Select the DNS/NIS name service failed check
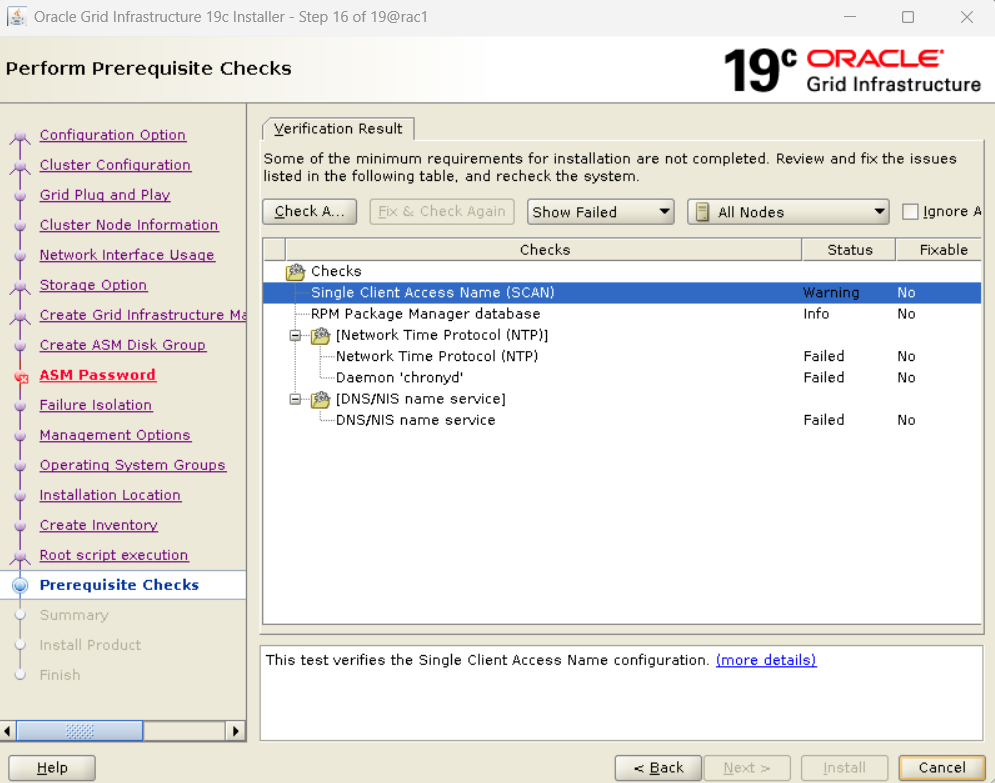Screen dimensions: 995x783 (x=622, y=420)
